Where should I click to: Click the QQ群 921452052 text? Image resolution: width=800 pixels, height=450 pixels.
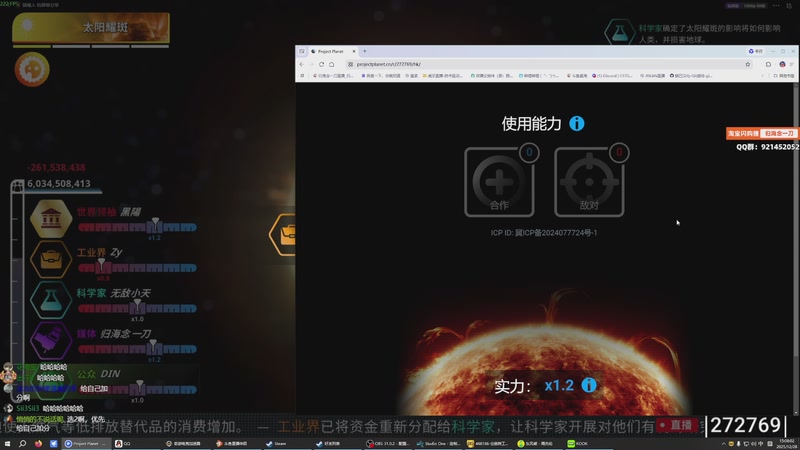(767, 147)
